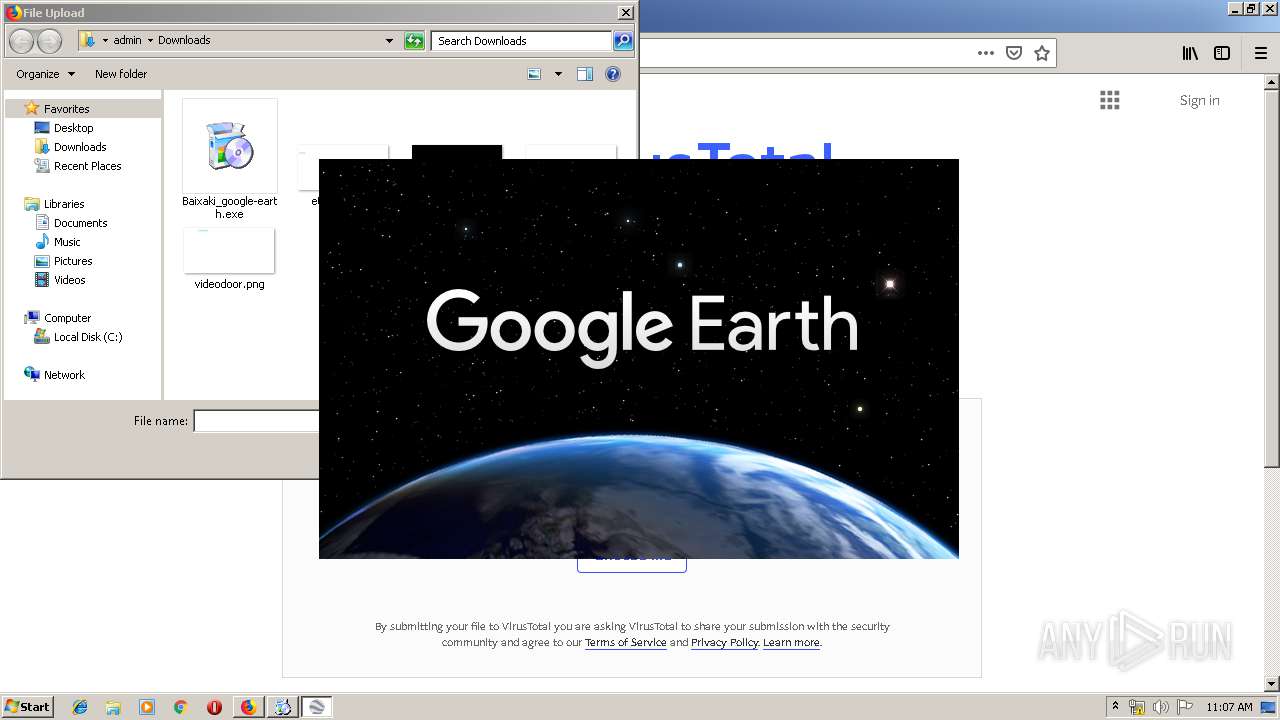Bookmark this page with the star icon
The image size is (1280, 720).
(1042, 53)
